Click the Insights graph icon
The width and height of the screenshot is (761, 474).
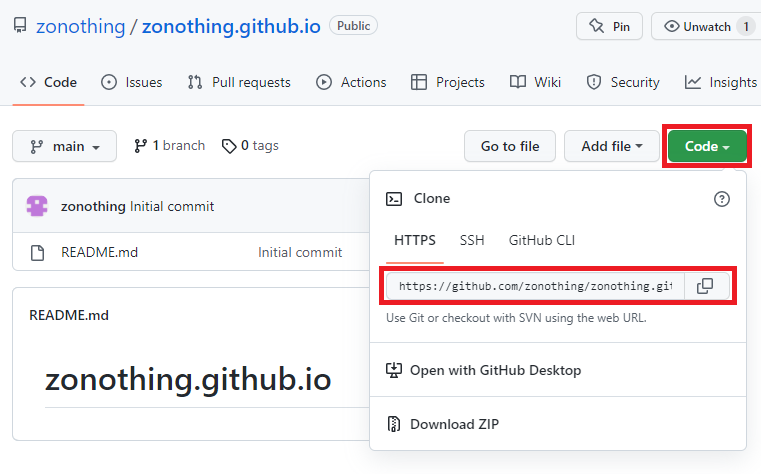(x=693, y=82)
